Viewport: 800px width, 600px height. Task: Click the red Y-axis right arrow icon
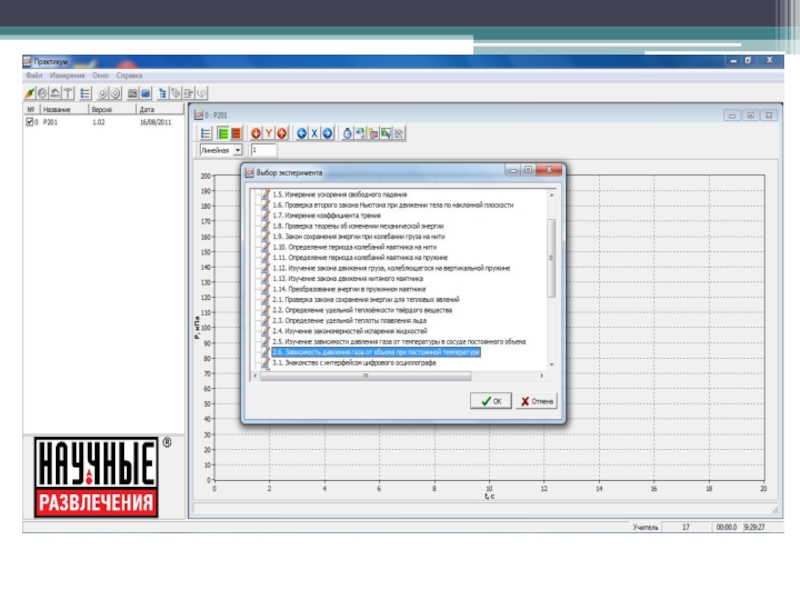point(281,133)
